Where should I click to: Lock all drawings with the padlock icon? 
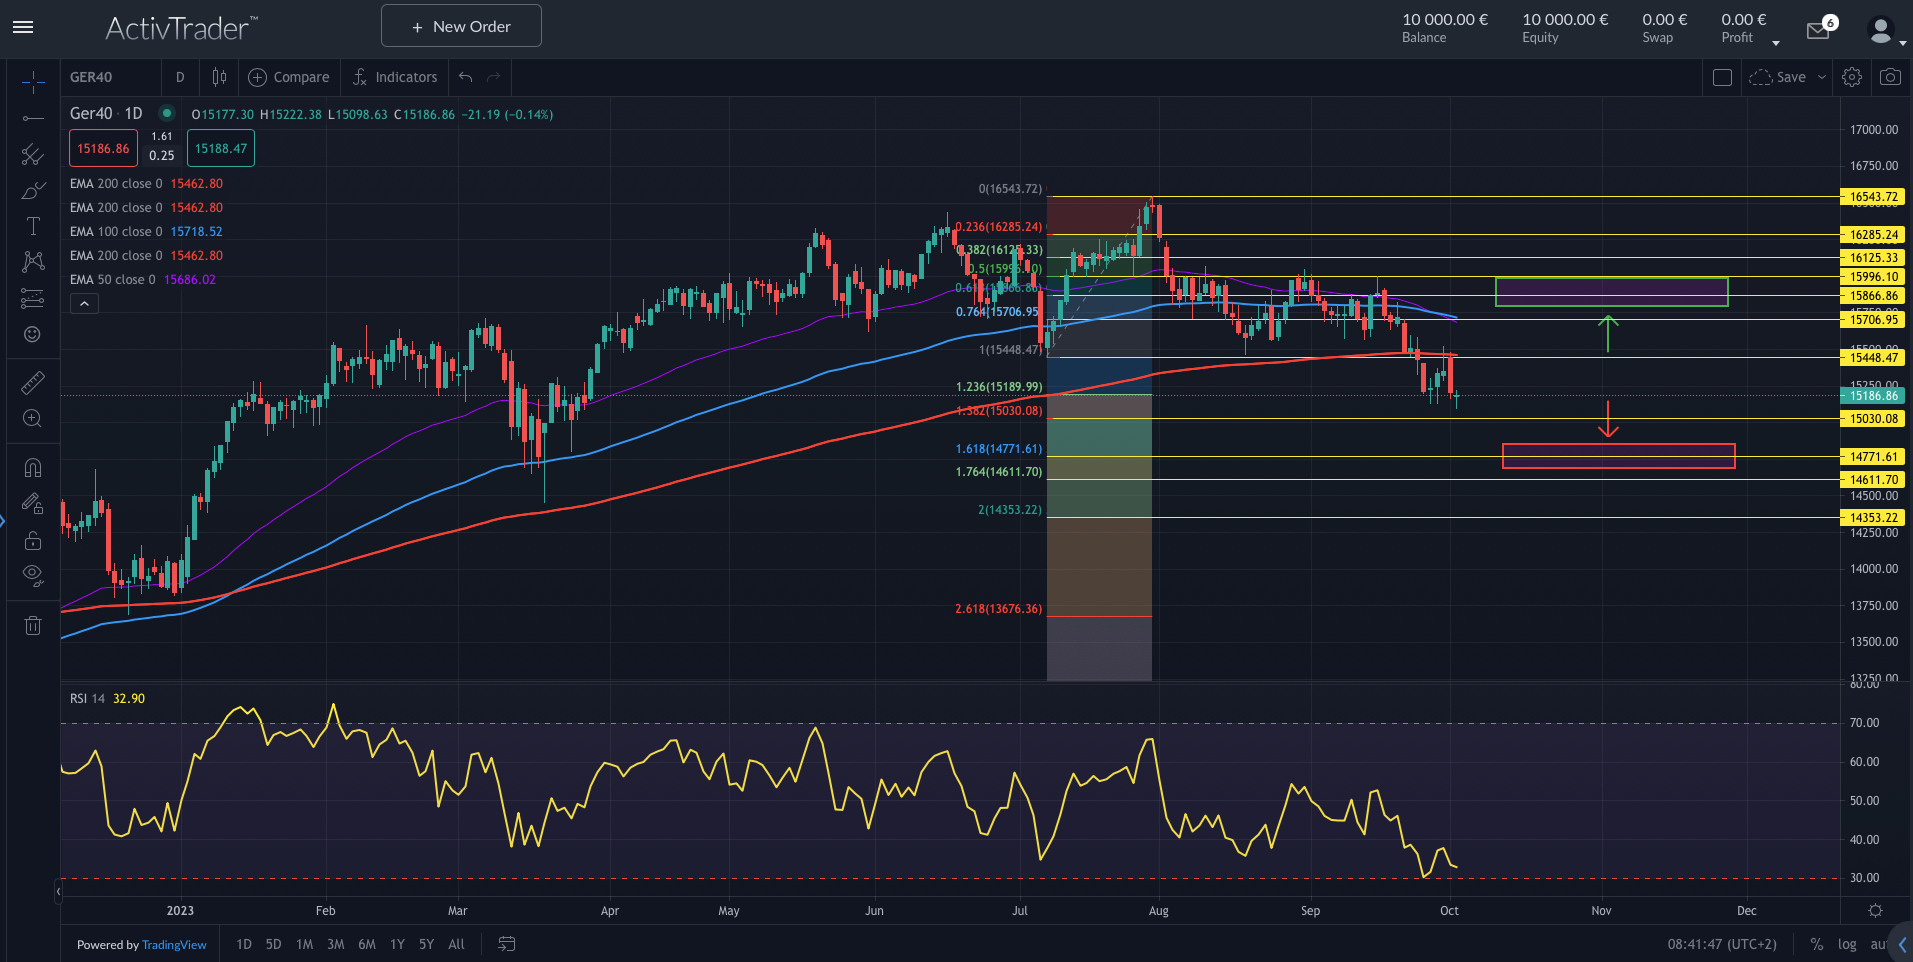point(33,540)
